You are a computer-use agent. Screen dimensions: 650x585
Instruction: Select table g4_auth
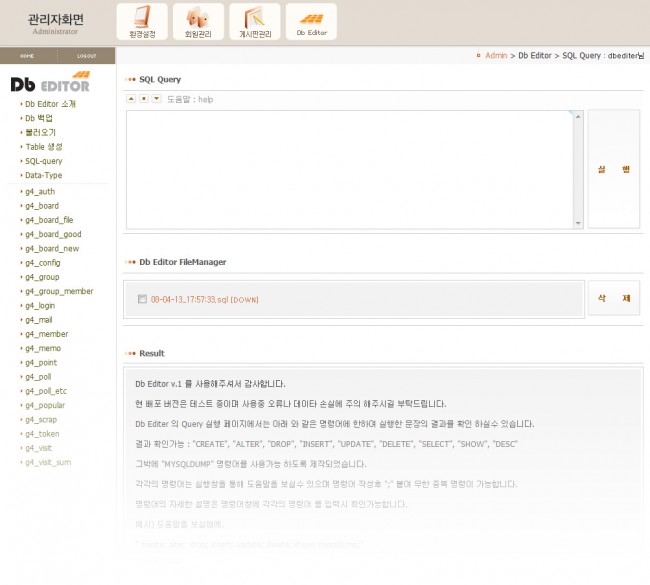tap(40, 192)
